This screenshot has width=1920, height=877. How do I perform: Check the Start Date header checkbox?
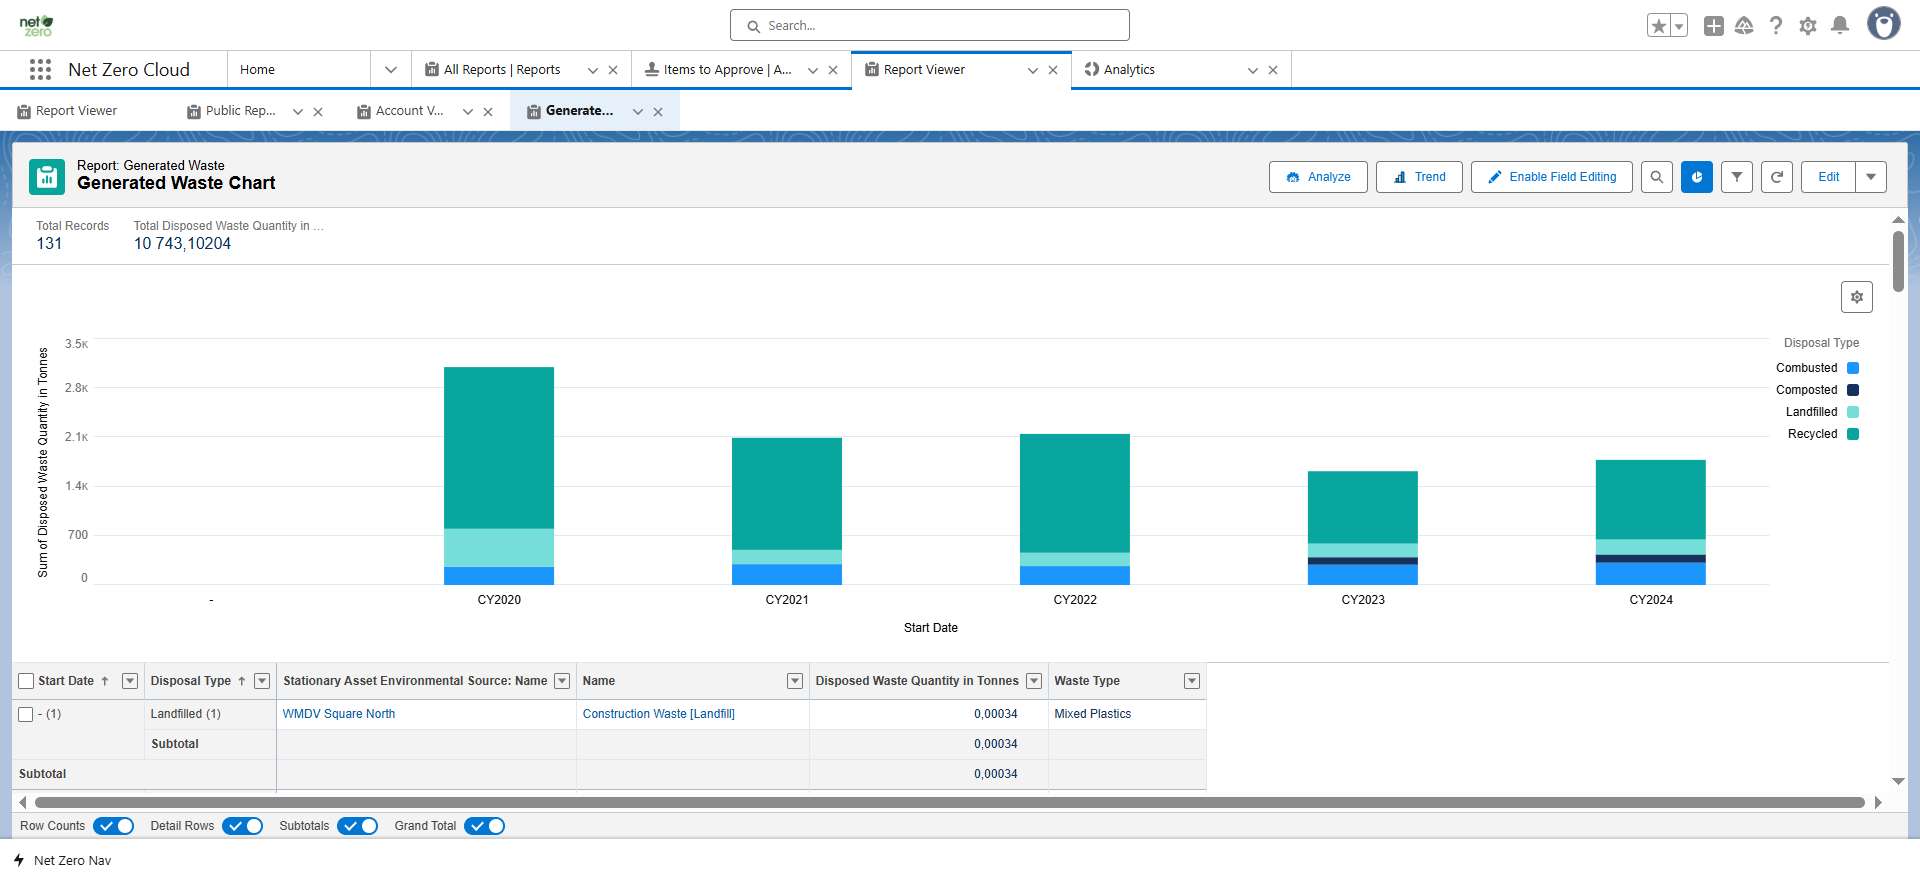click(x=26, y=681)
